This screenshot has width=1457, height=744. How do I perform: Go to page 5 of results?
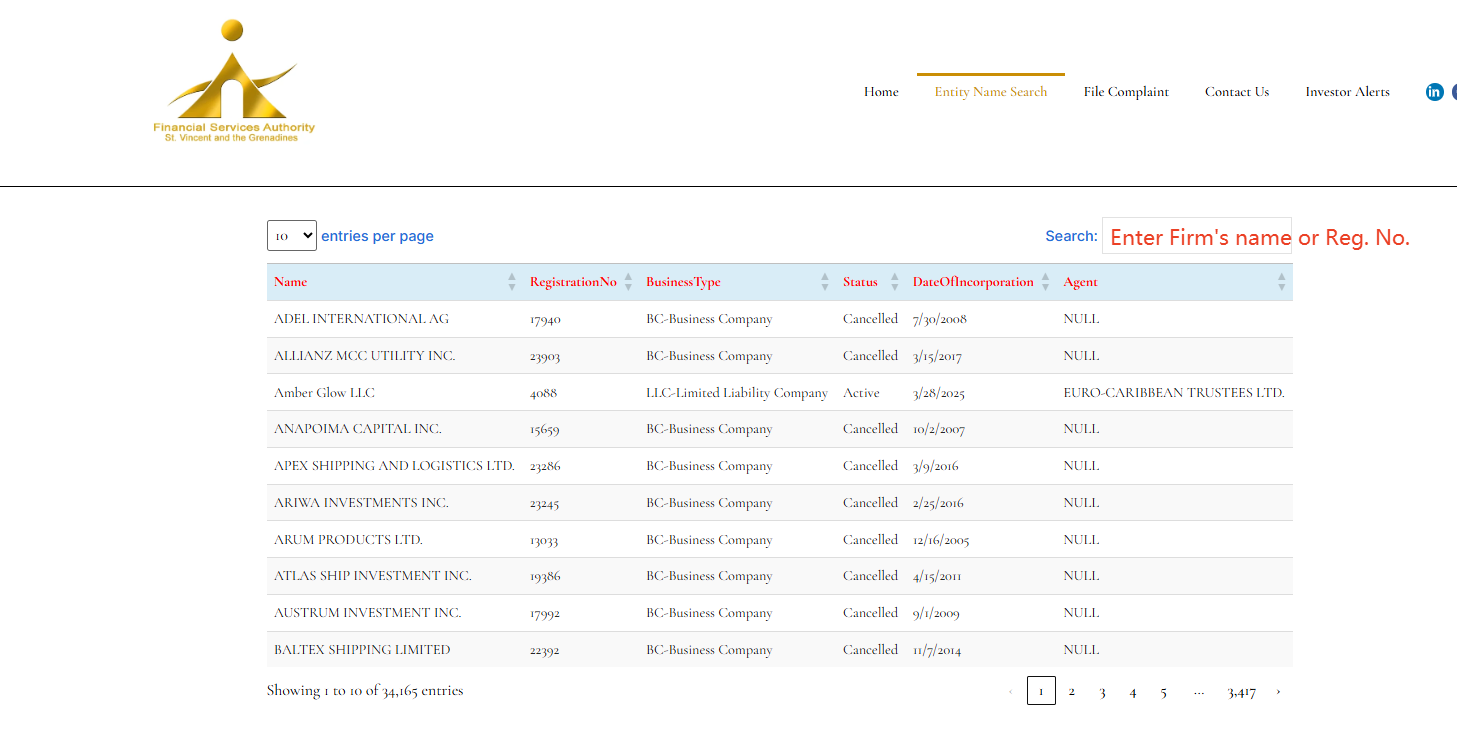(x=1163, y=691)
